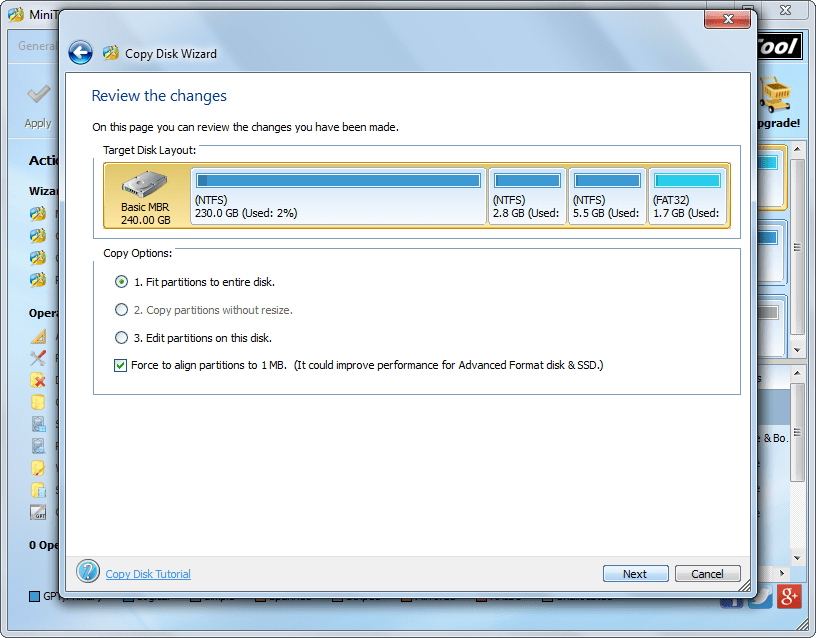Image resolution: width=816 pixels, height=638 pixels.
Task: Close the MiniTool main window
Action: tap(785, 10)
